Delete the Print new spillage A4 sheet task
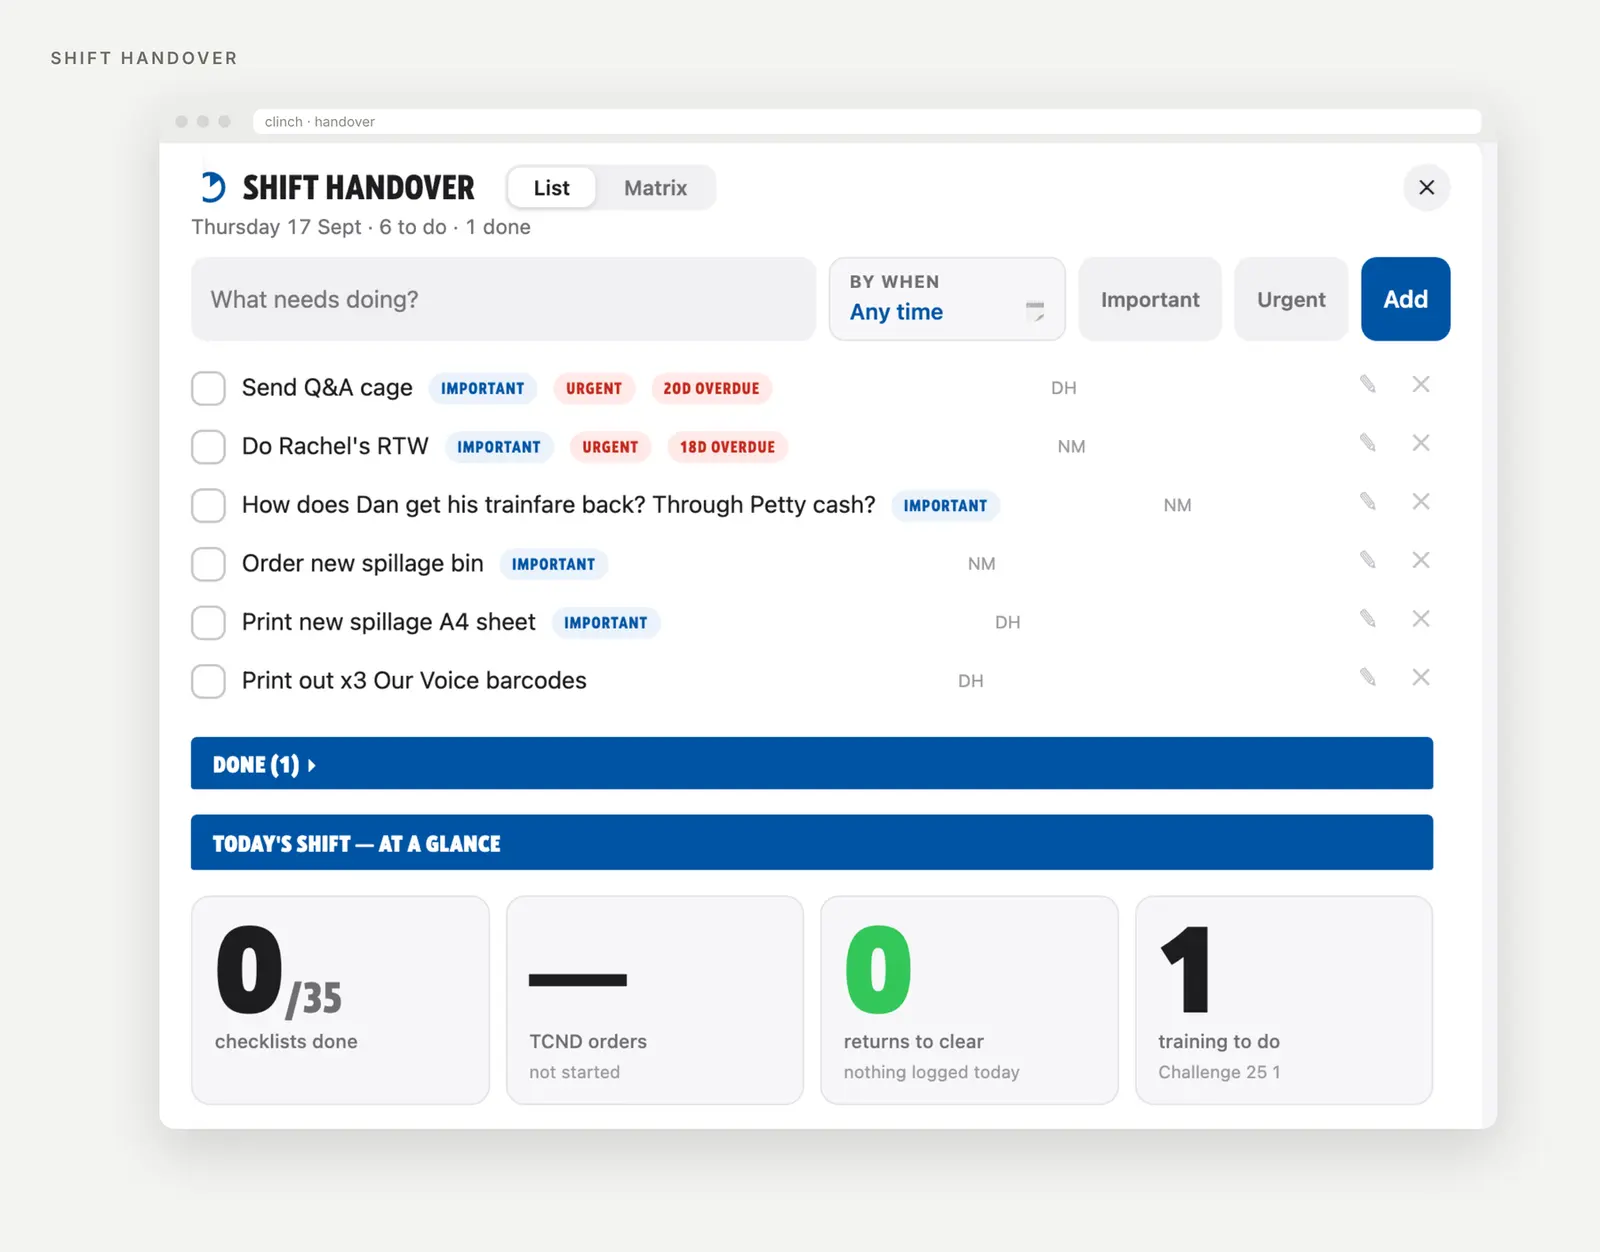Screen dimensions: 1600x1252 pyautogui.click(x=1420, y=618)
